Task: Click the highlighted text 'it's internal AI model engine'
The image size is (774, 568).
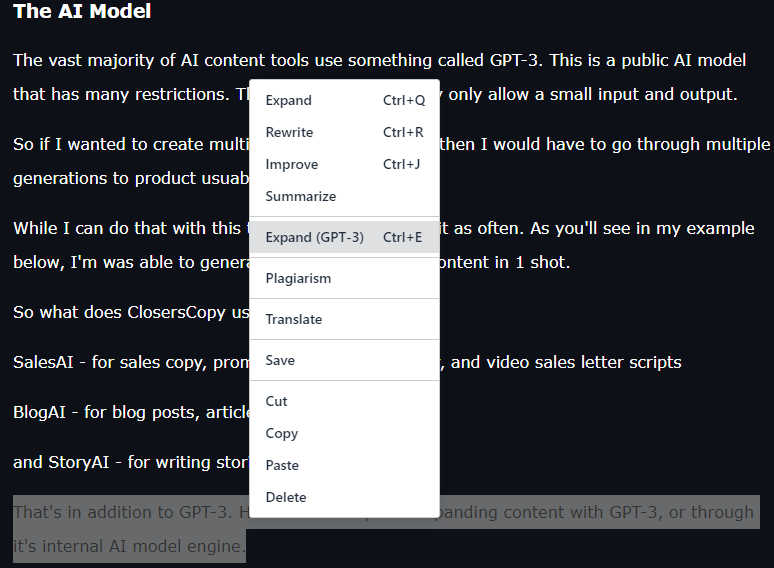Action: click(x=127, y=546)
